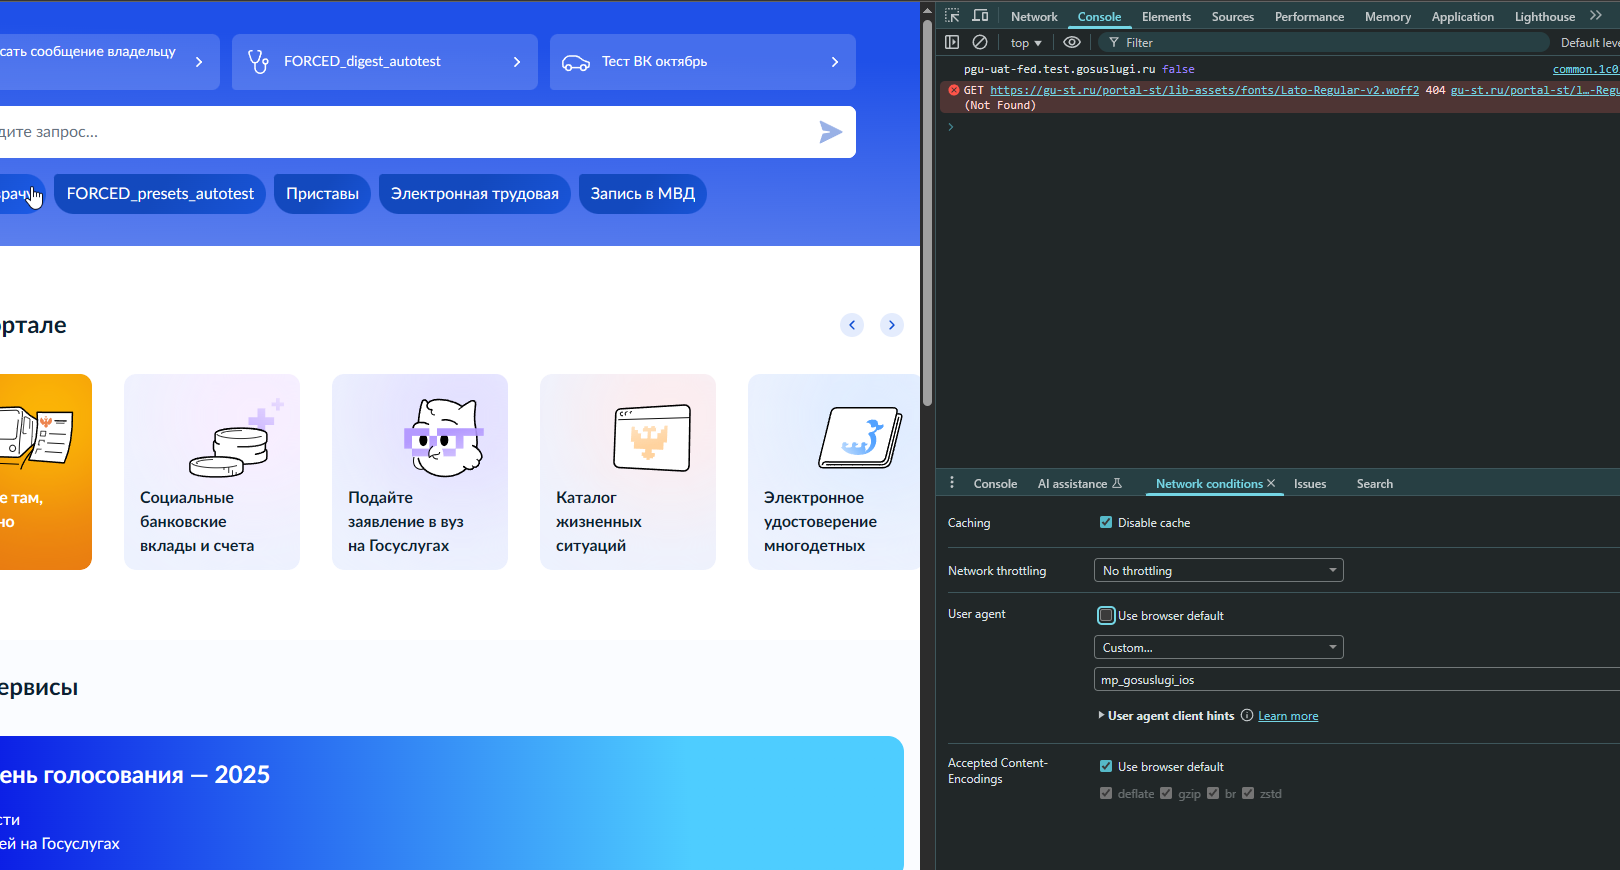Viewport: 1620px width, 870px height.
Task: Switch to the Performance tab
Action: click(1309, 17)
